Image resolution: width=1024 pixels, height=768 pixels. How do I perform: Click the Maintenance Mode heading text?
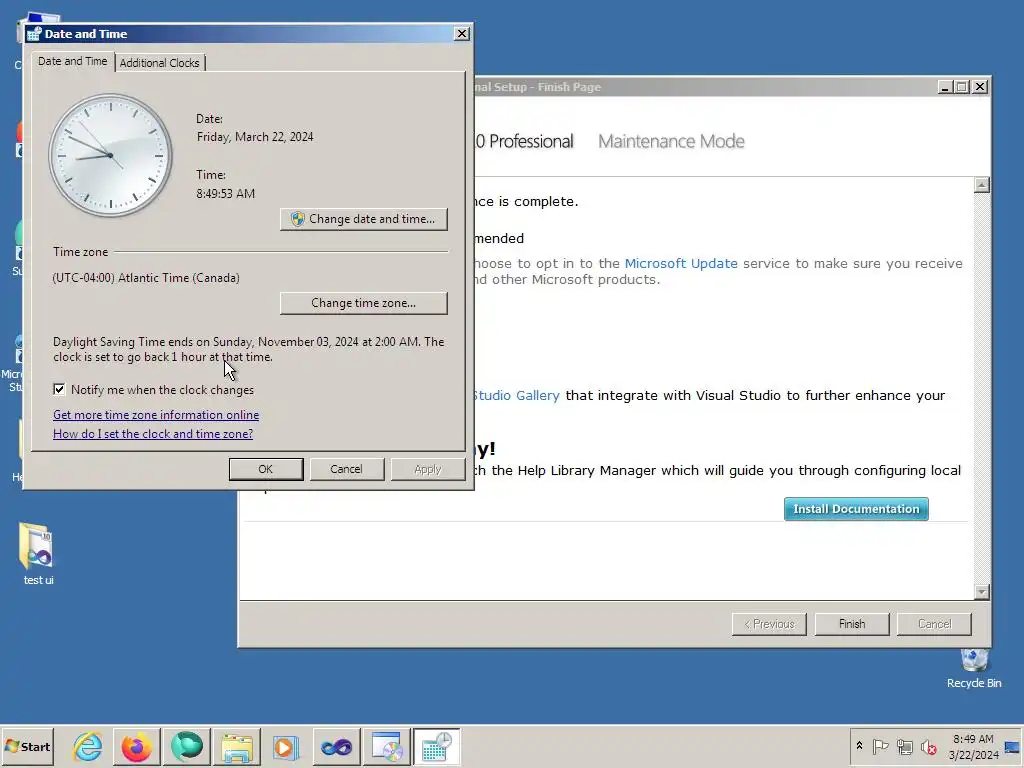click(x=671, y=141)
